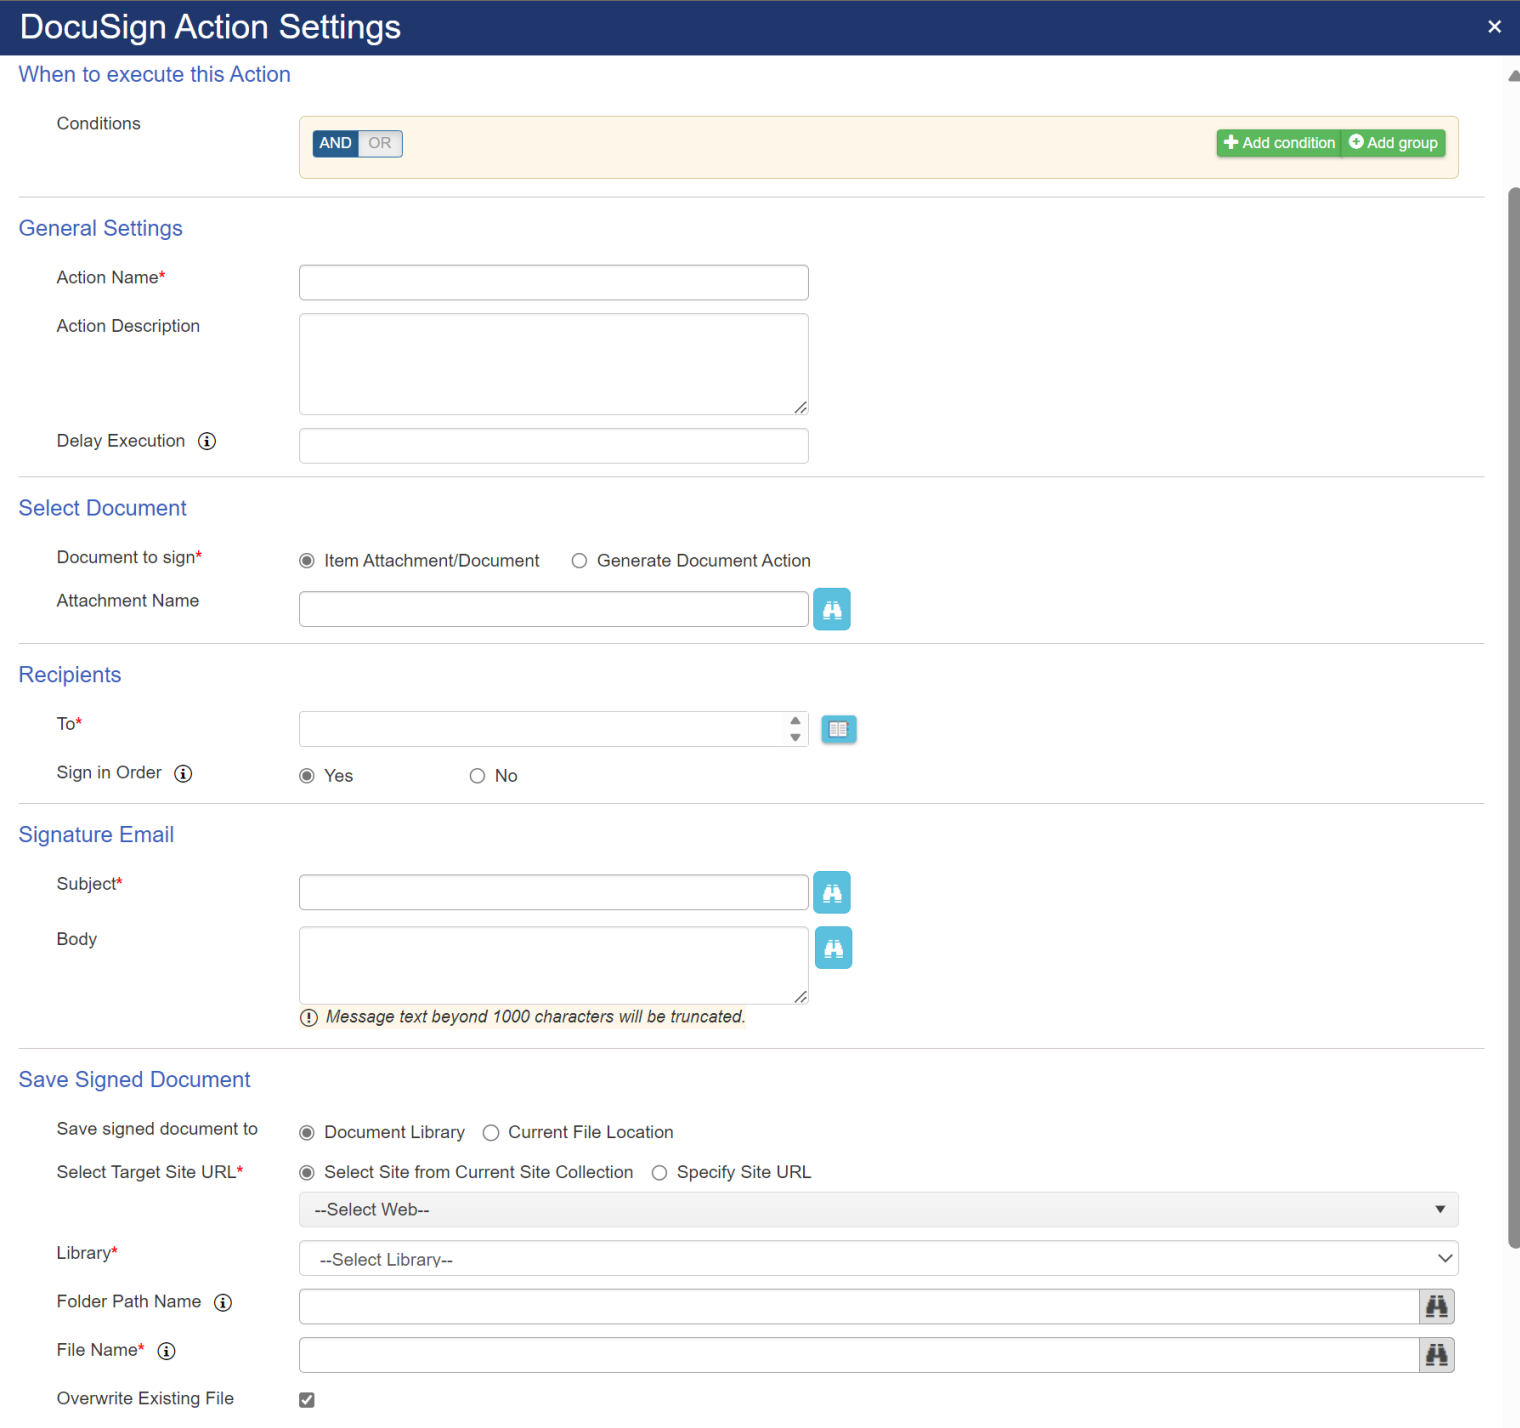Screen dimensions: 1520x1428
Task: Focus the File Name input
Action: [x=858, y=1355]
